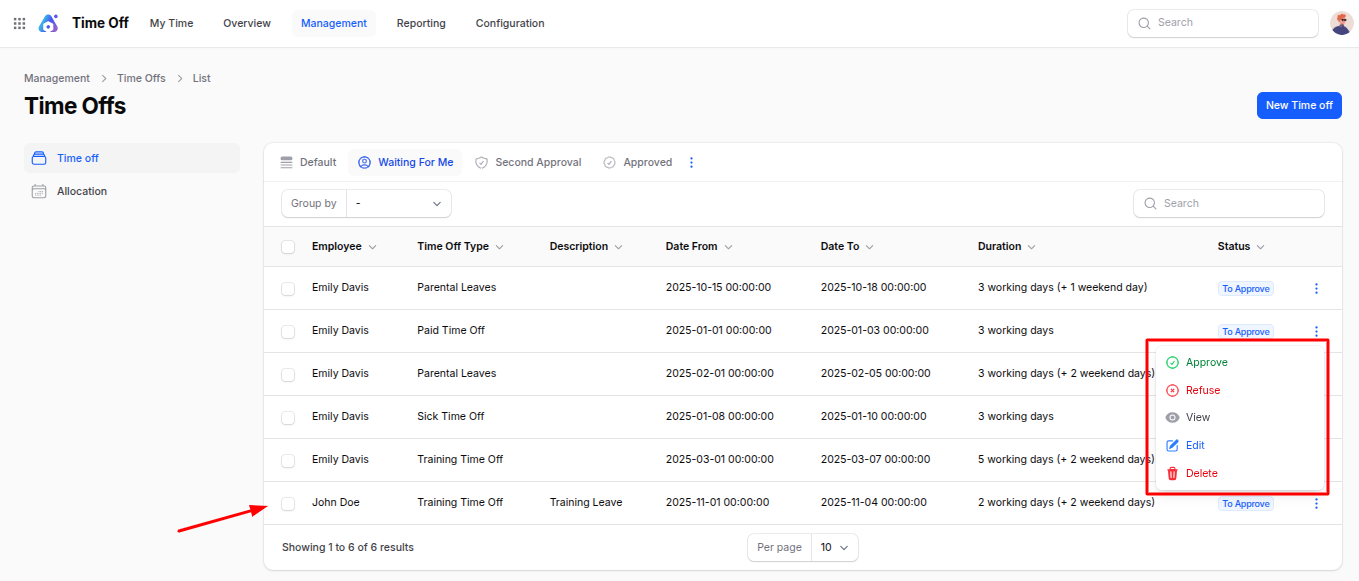Open the app grid launcher icon
1359x581 pixels.
(x=19, y=23)
